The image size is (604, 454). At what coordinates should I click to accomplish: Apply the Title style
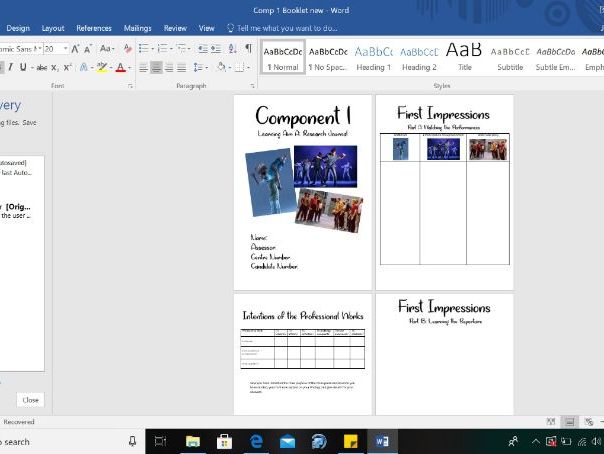[x=464, y=57]
